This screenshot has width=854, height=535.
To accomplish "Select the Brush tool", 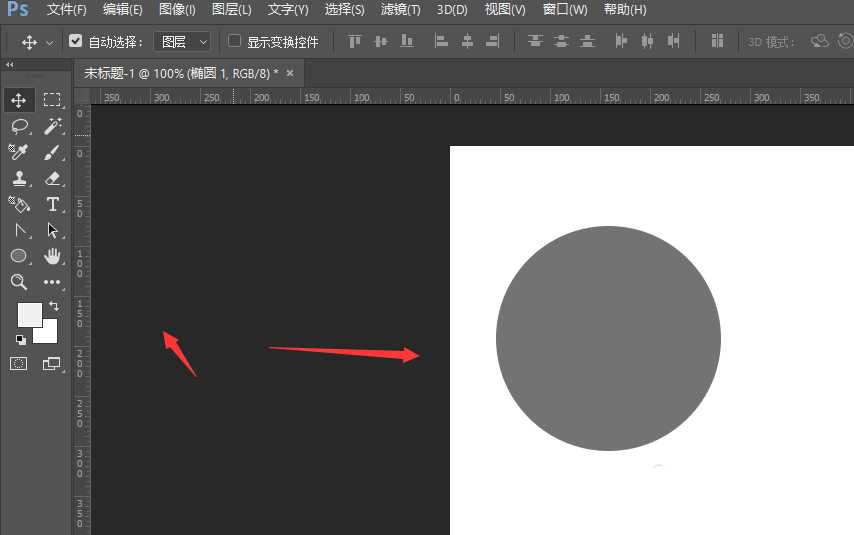I will click(x=52, y=152).
